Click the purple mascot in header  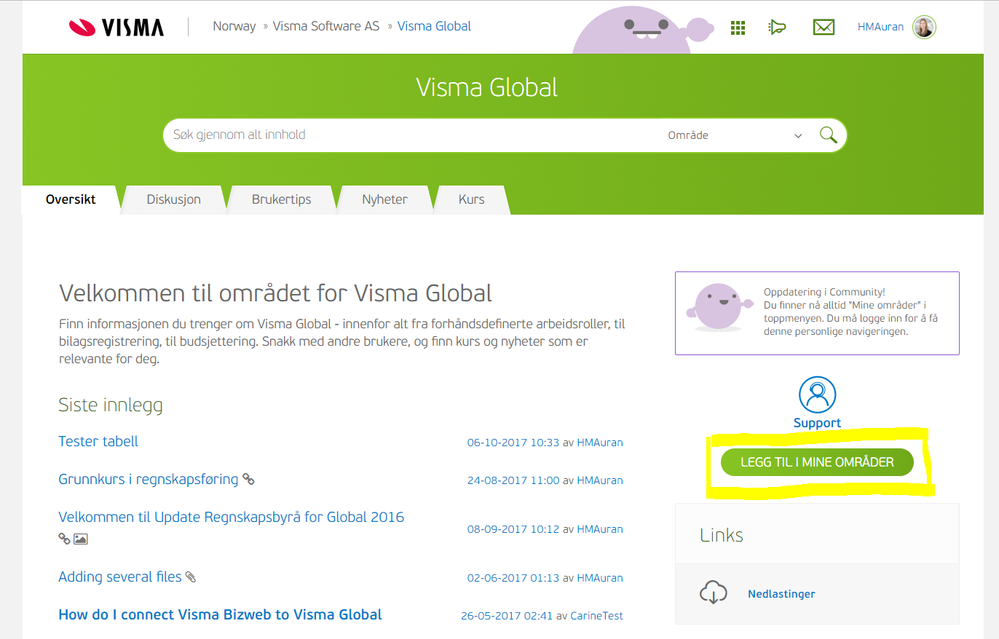[x=642, y=30]
